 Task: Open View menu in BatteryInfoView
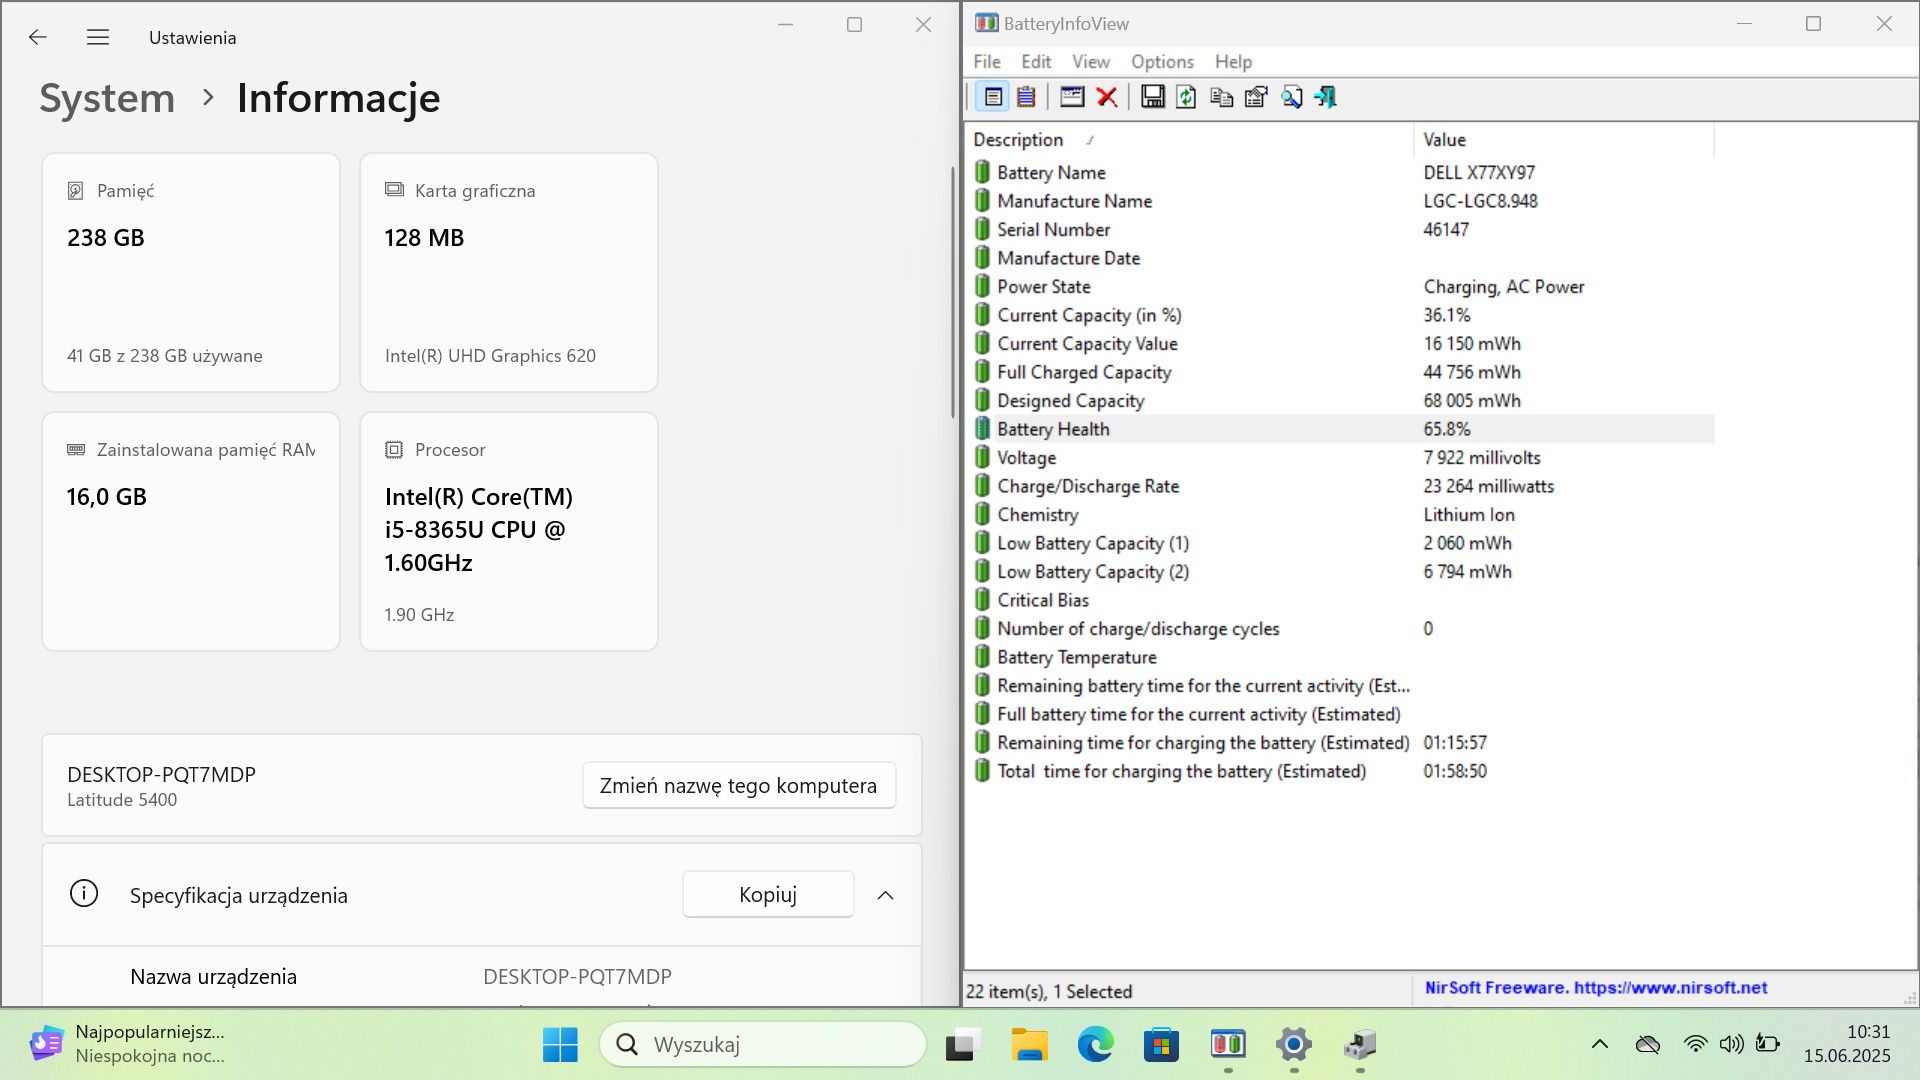(1091, 61)
